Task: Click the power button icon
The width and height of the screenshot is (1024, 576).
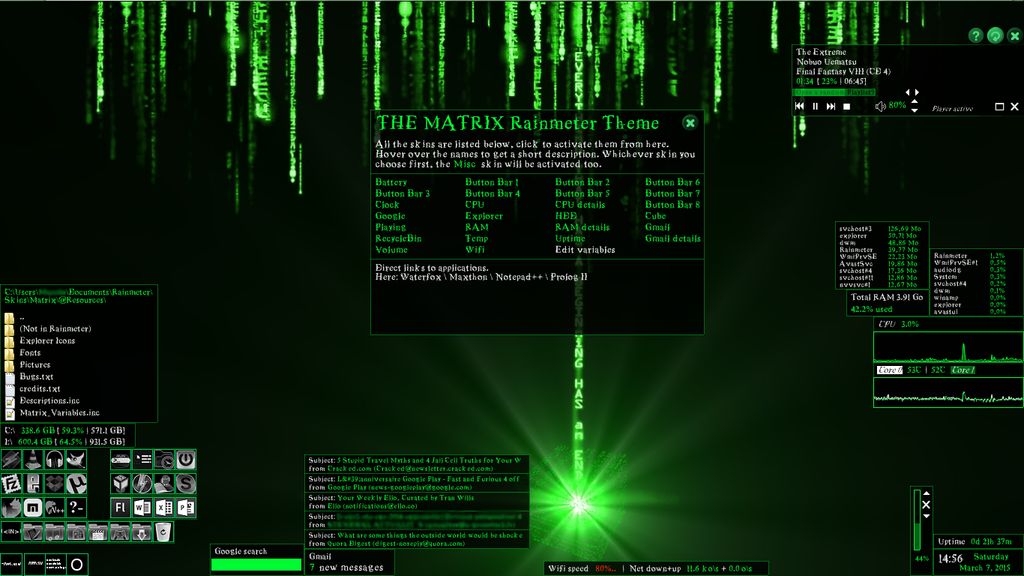Action: (186, 460)
